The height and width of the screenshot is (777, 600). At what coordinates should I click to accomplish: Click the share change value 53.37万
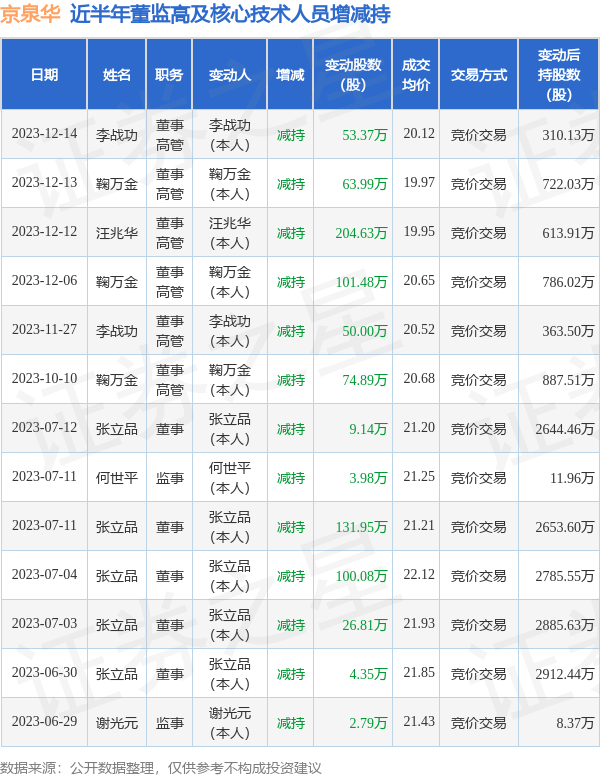click(364, 135)
